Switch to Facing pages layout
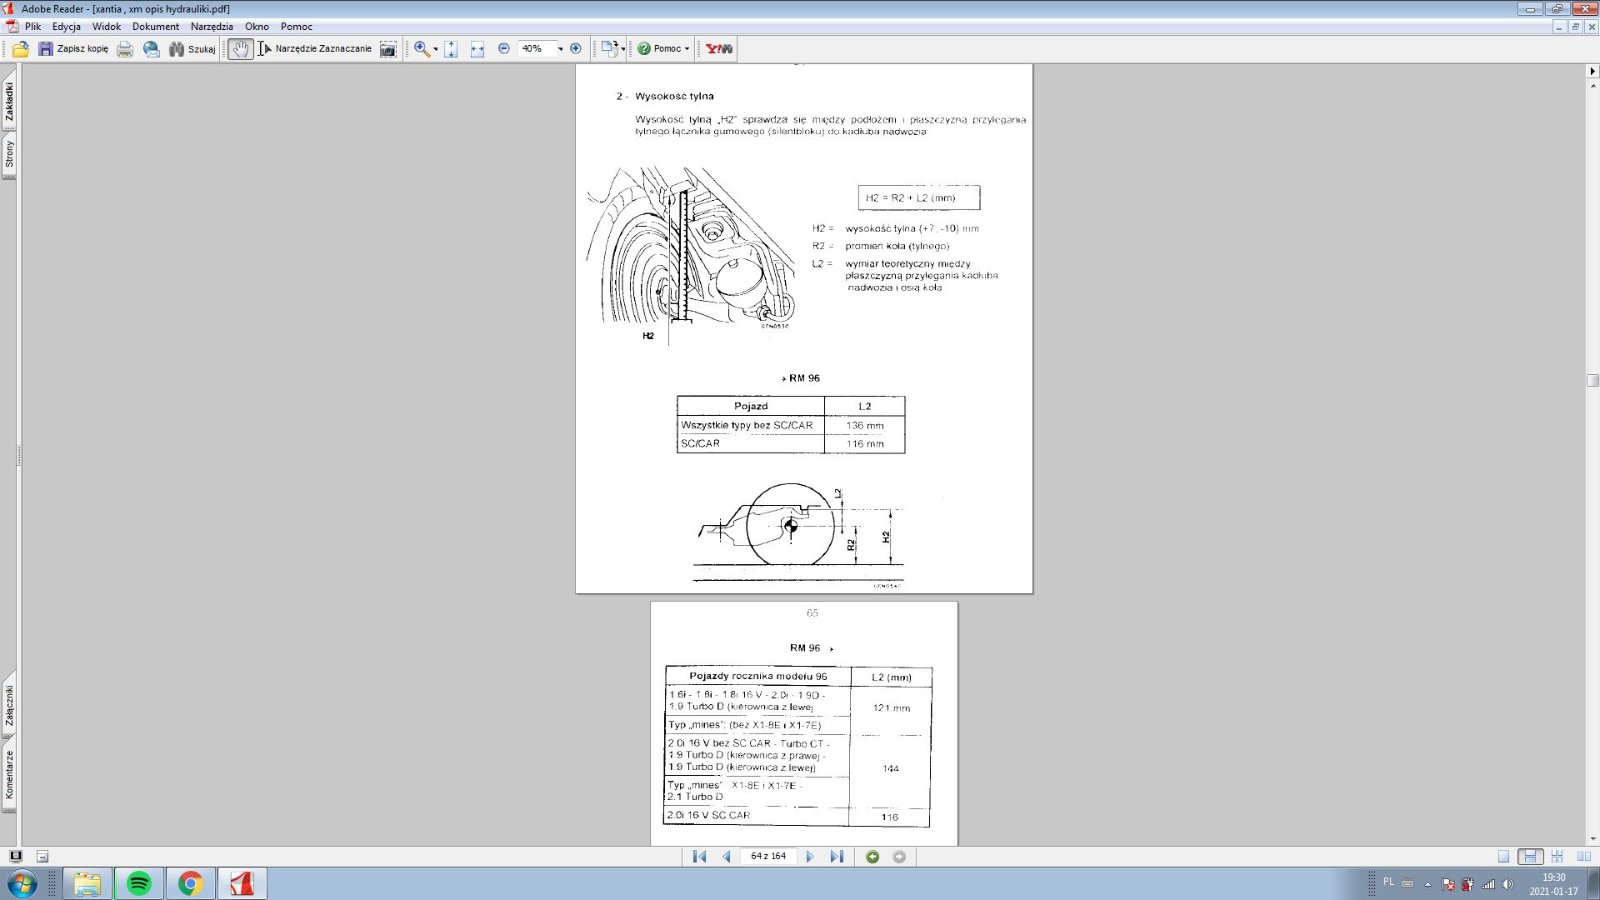The width and height of the screenshot is (1600, 900). (1584, 857)
